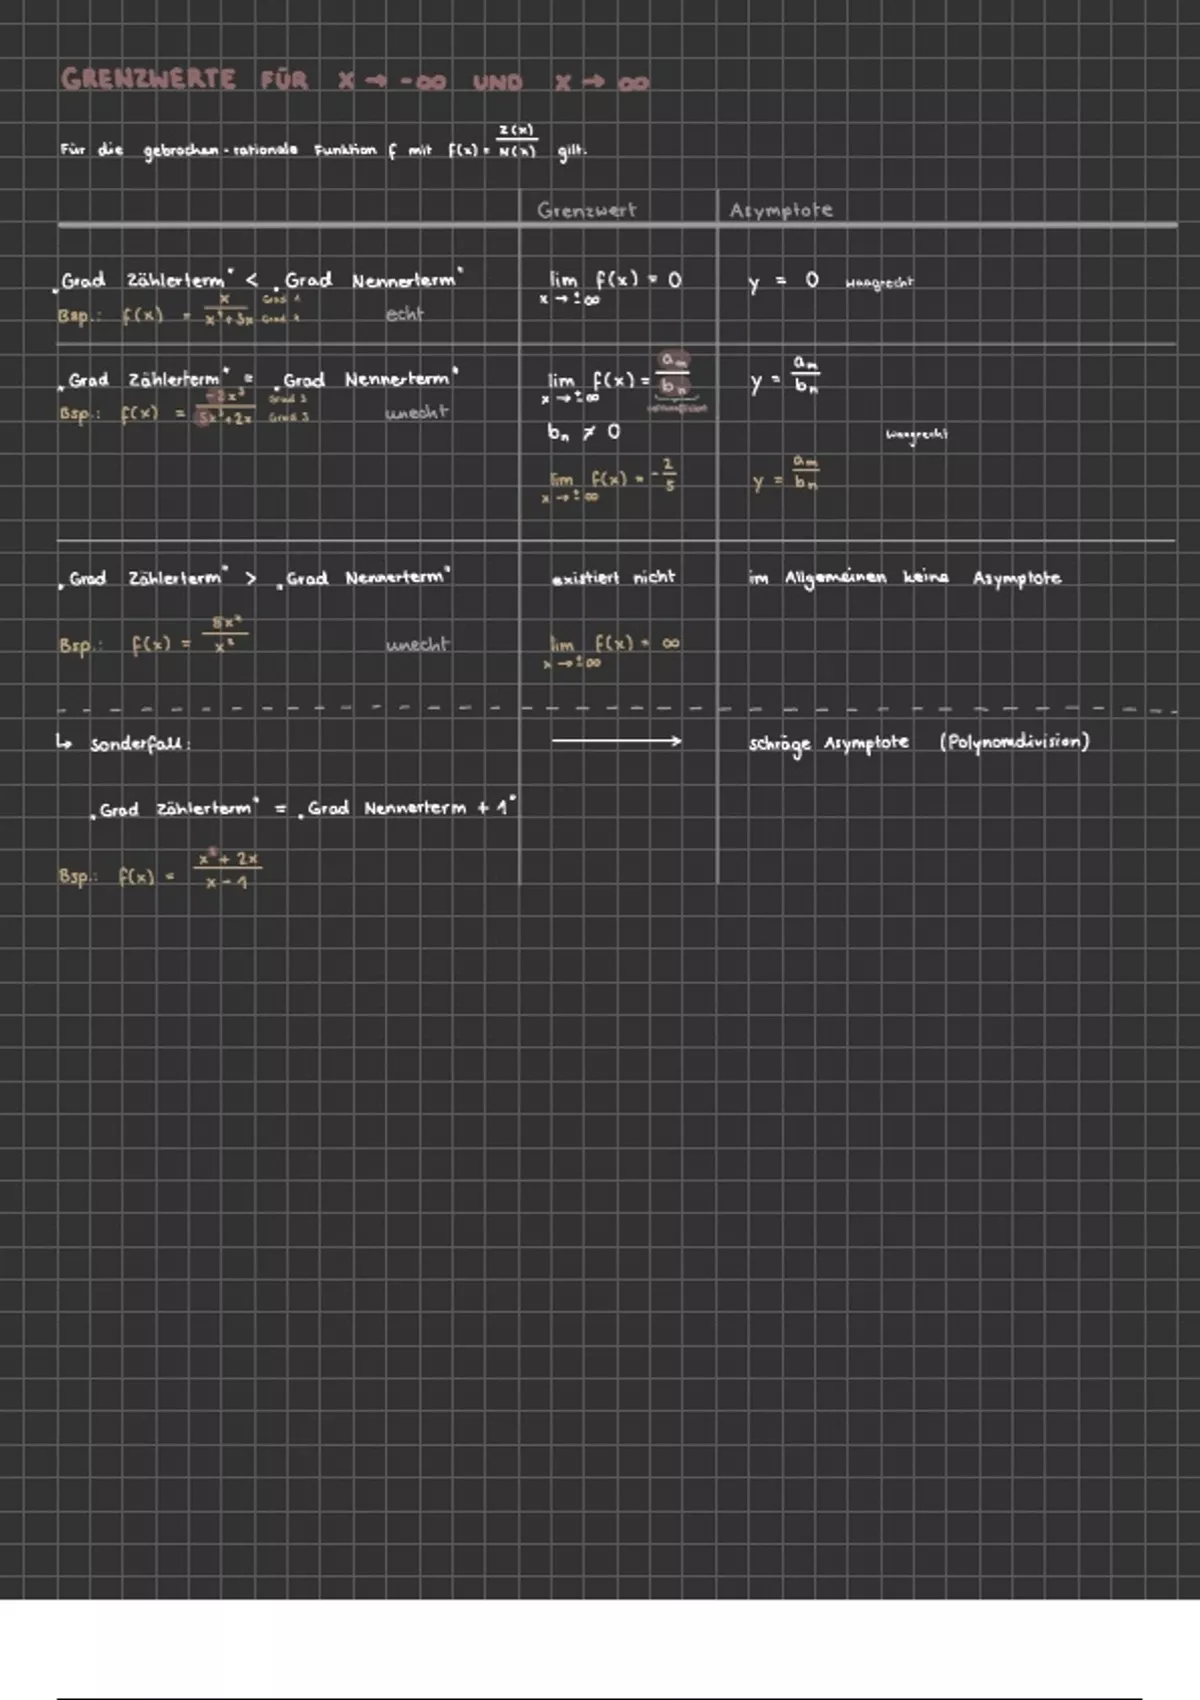Click the 'gebrochen-rationale' word in intro line
The width and height of the screenshot is (1200, 1700).
click(x=221, y=151)
